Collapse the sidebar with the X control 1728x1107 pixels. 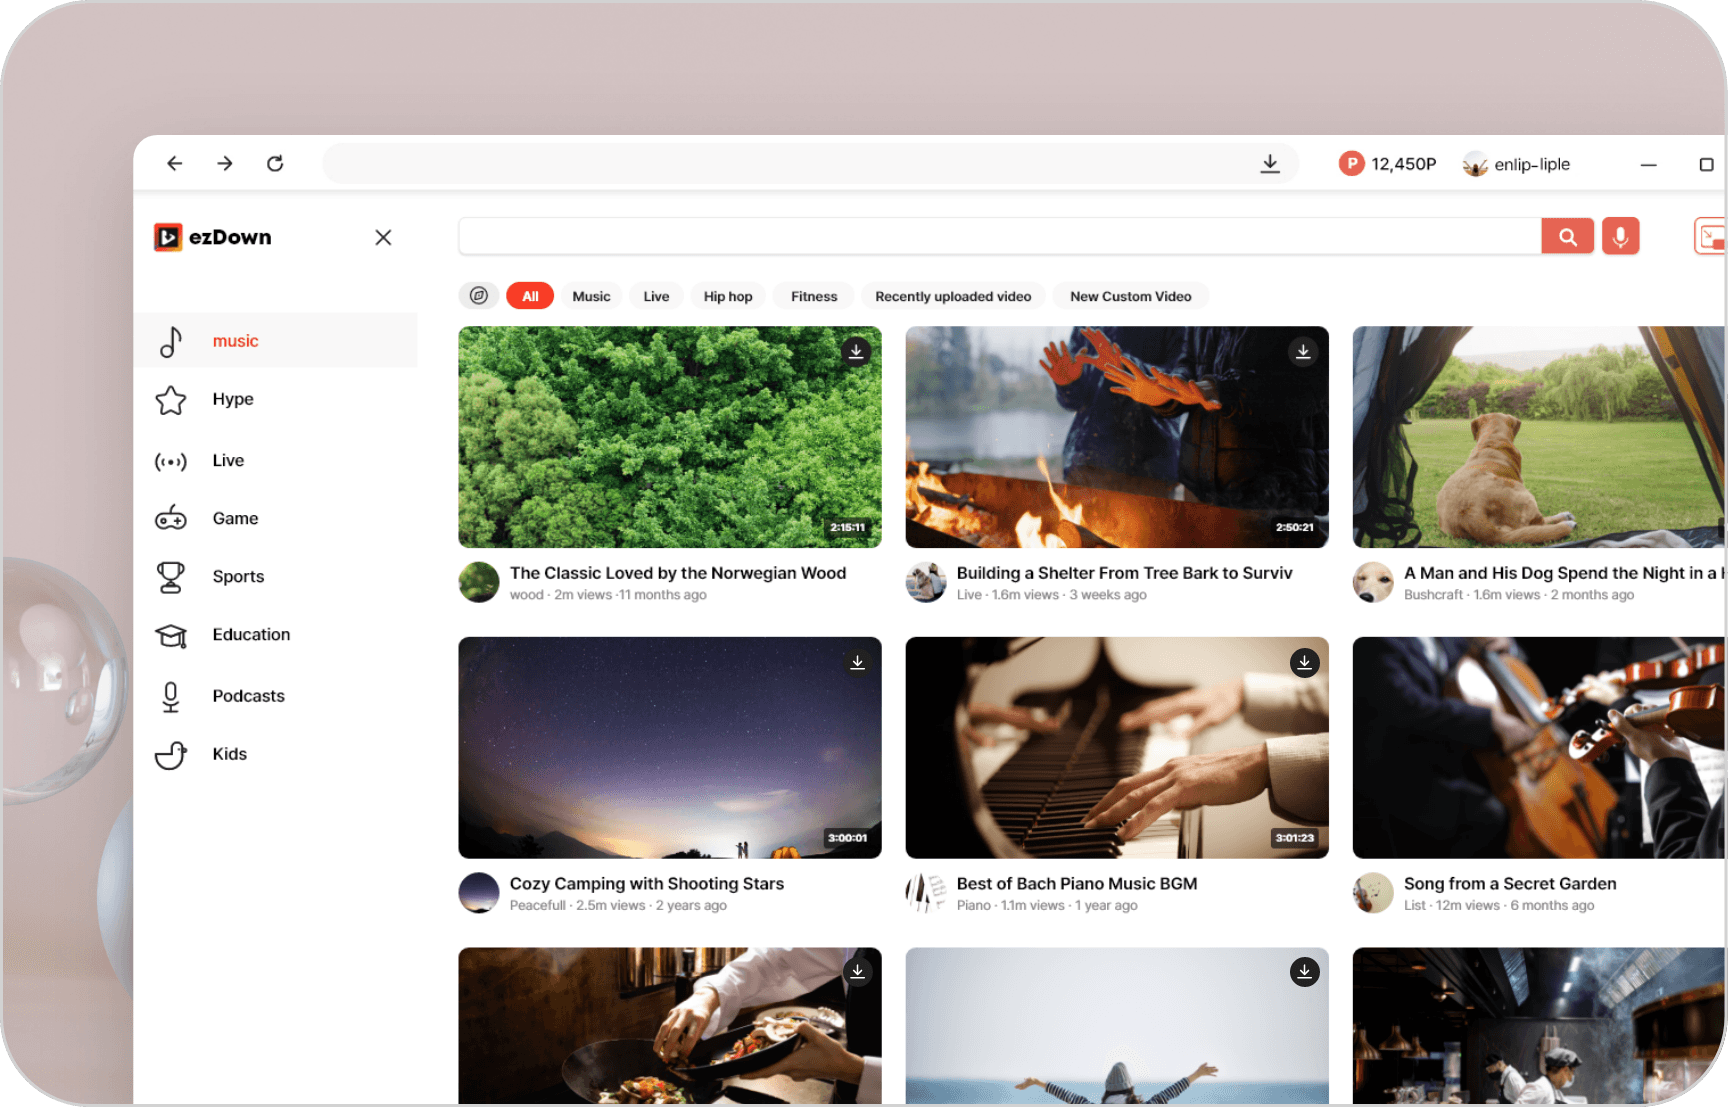(383, 237)
